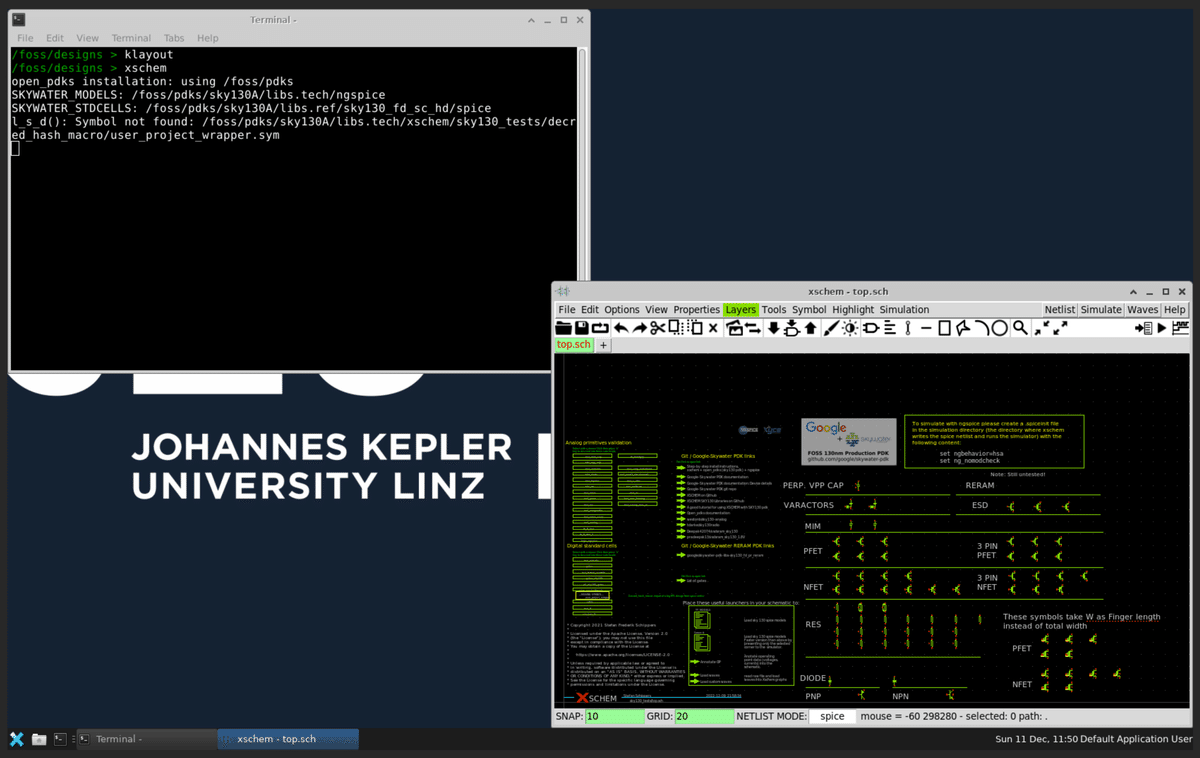Click the inward-arrows zoom icon in xschem
Viewport: 1200px width, 758px height.
click(1043, 328)
